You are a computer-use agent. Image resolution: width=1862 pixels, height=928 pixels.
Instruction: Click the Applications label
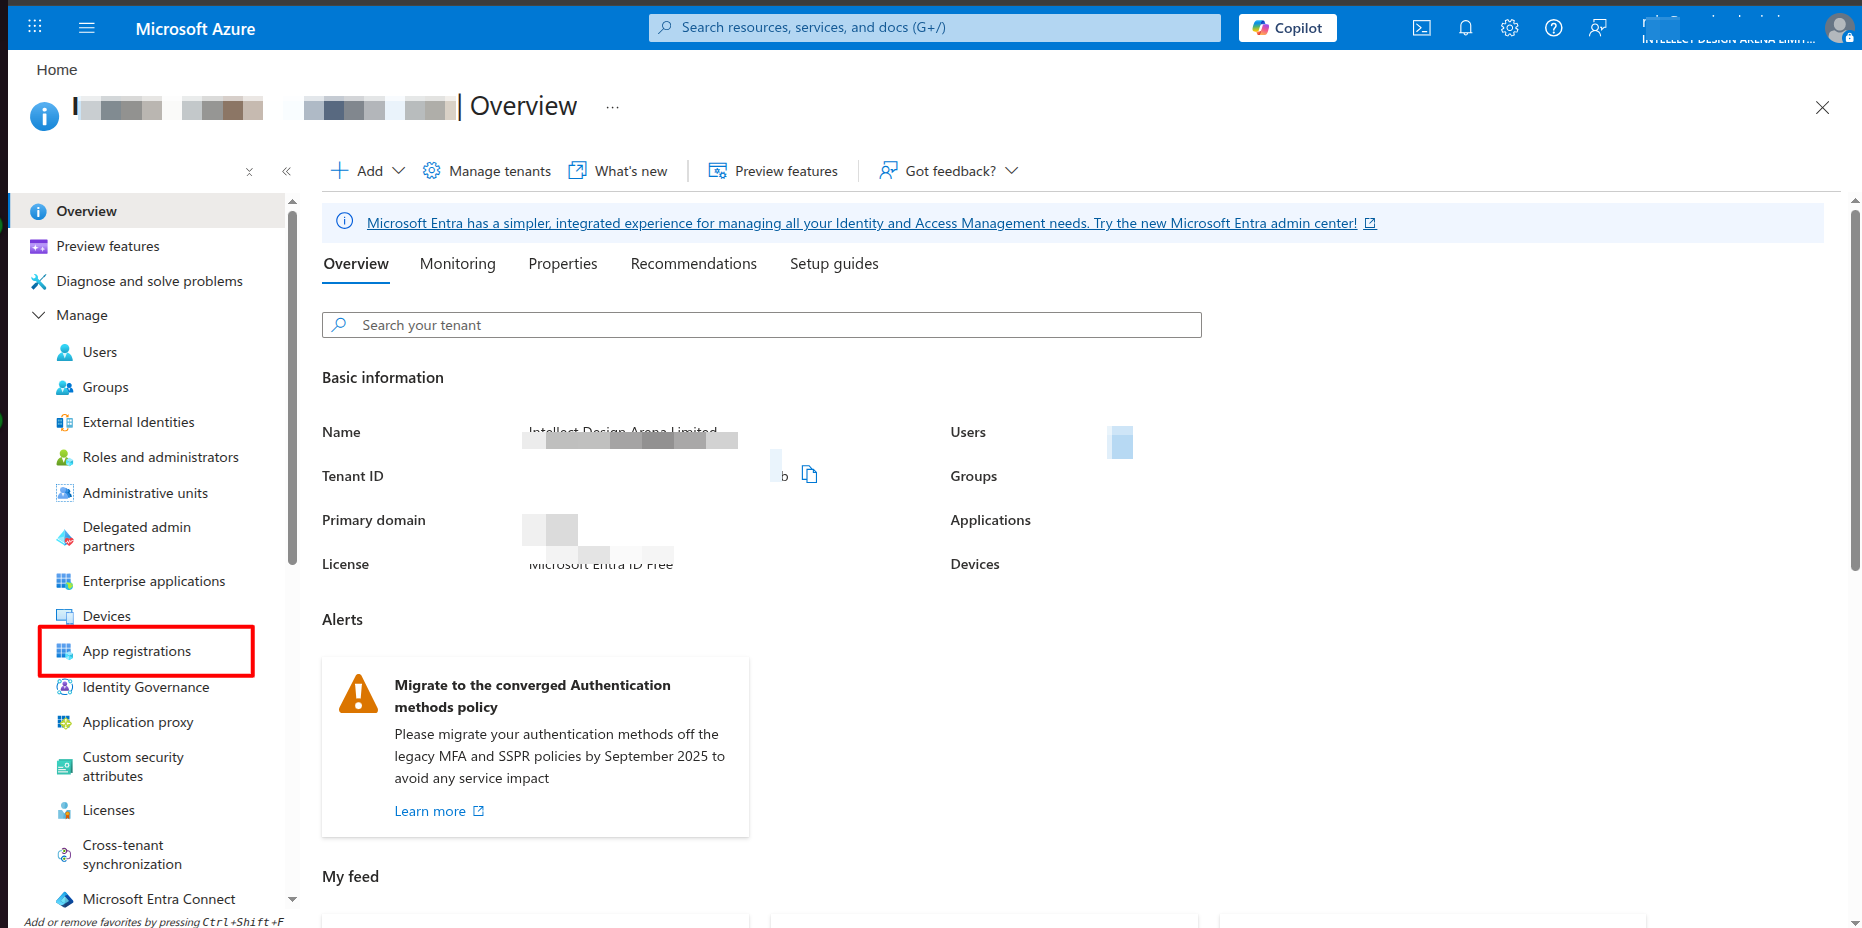[x=990, y=520]
